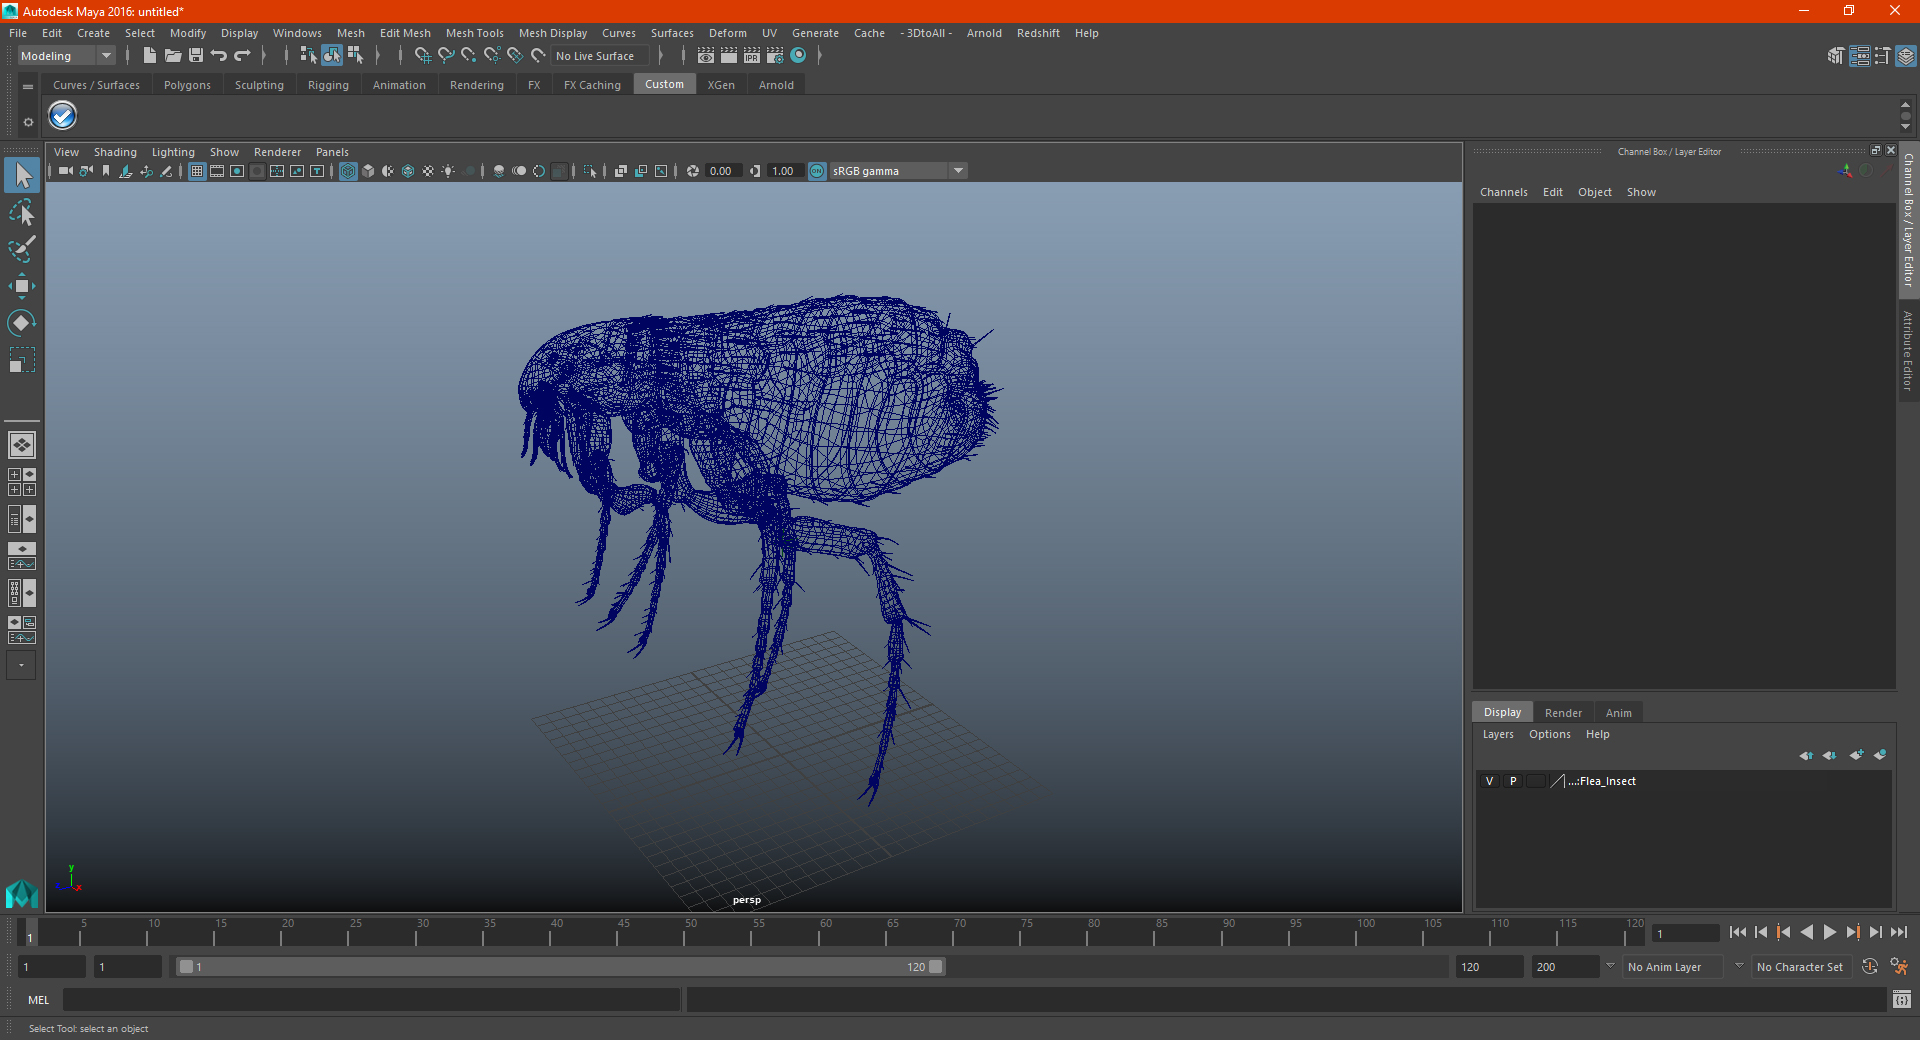This screenshot has width=1920, height=1040.
Task: Activate the Scale tool
Action: pos(22,360)
